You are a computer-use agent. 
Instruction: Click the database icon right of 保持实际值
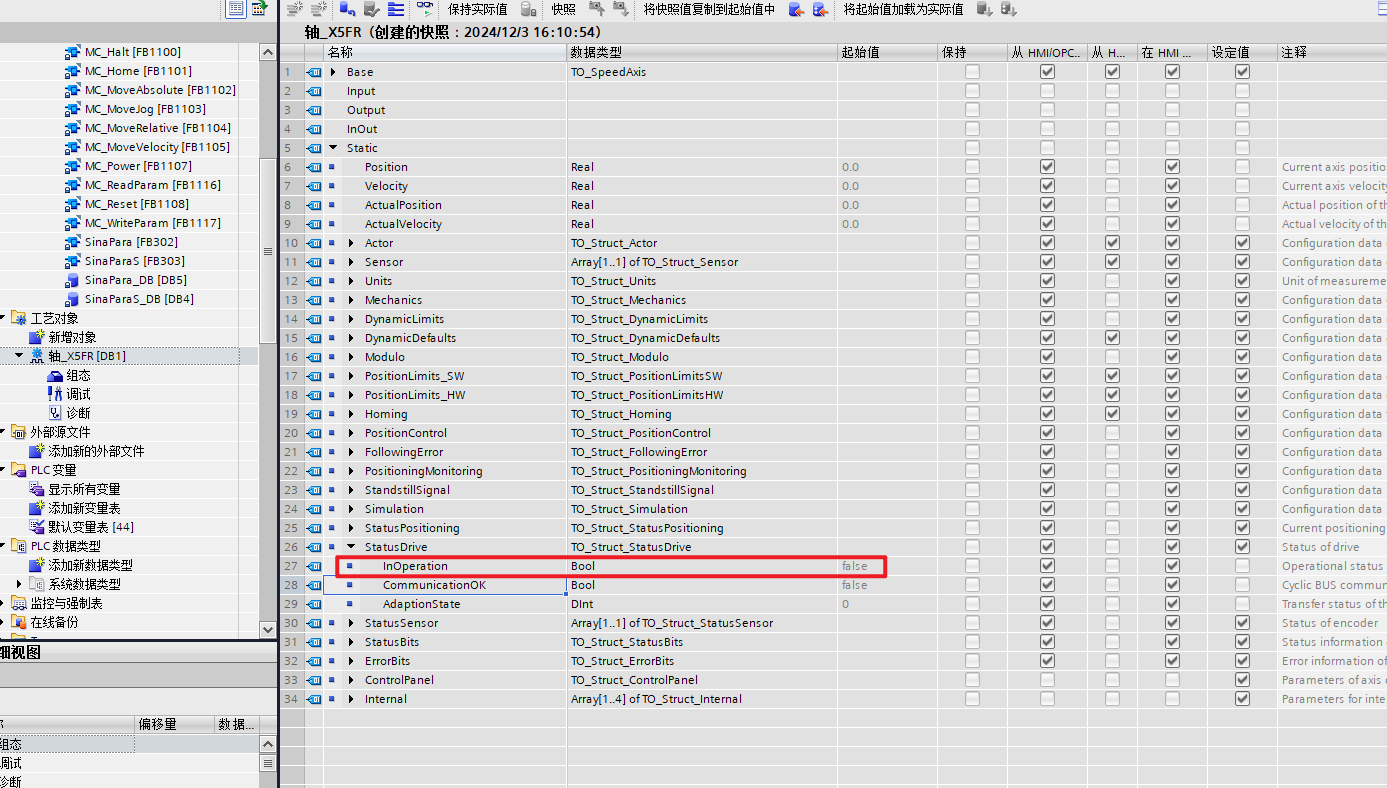tap(527, 9)
